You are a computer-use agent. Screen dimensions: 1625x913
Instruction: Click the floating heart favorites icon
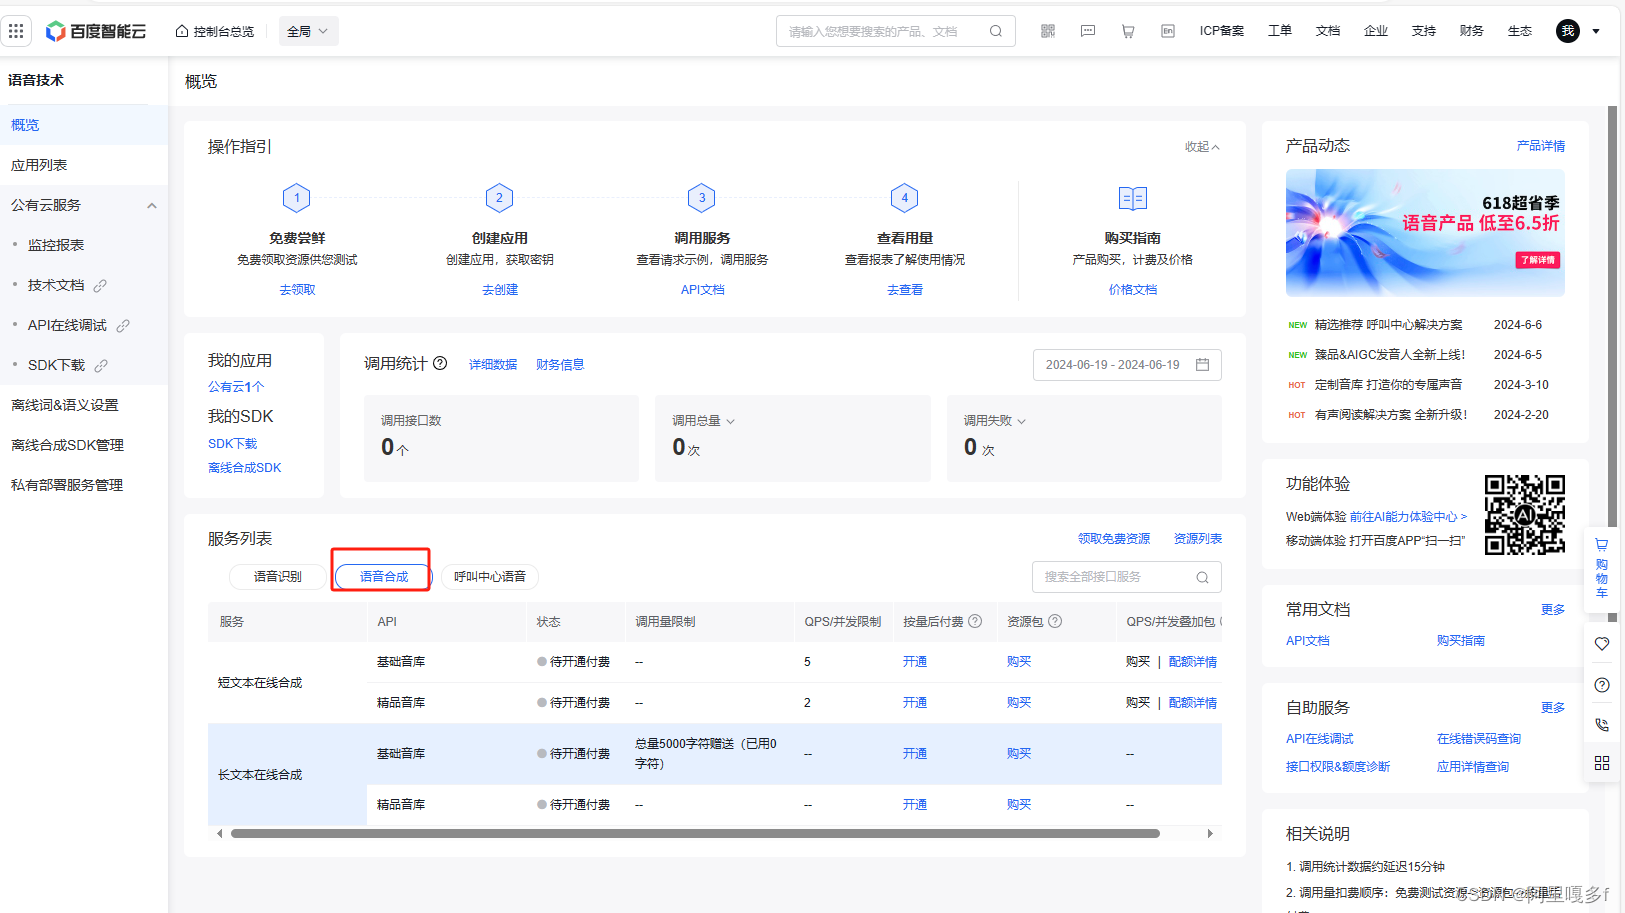[x=1602, y=644]
